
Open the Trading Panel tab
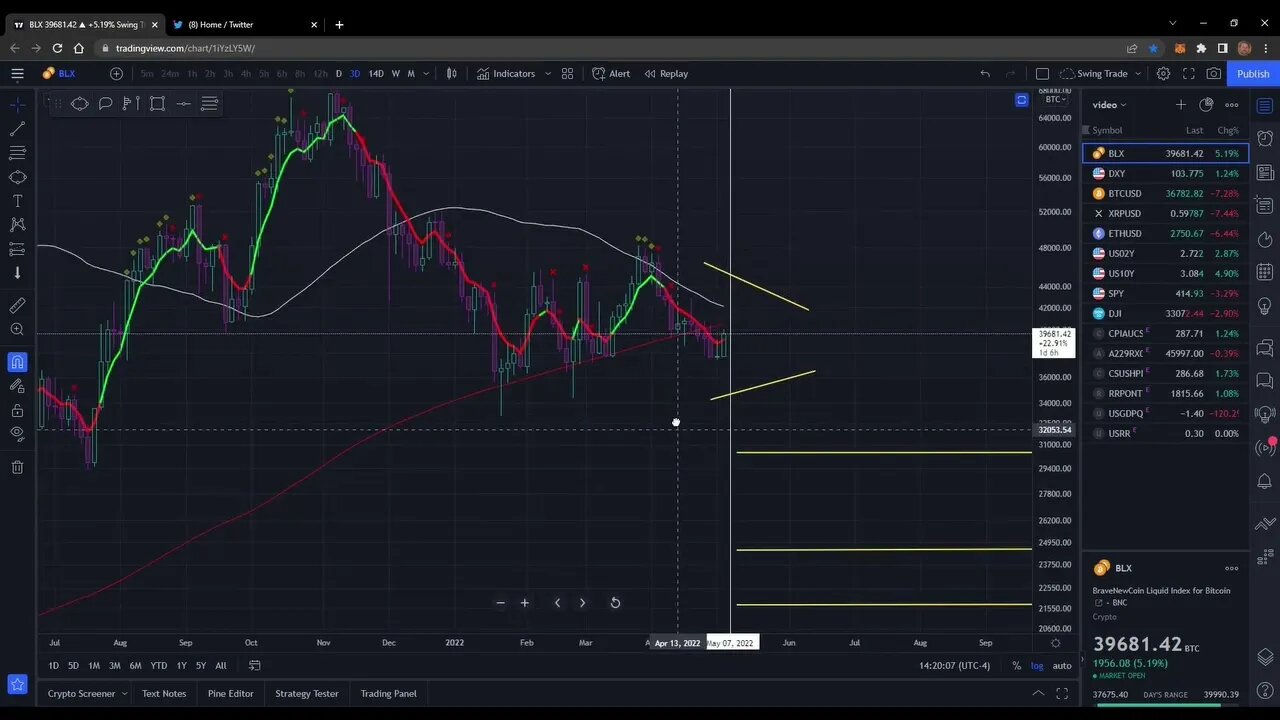click(x=388, y=693)
